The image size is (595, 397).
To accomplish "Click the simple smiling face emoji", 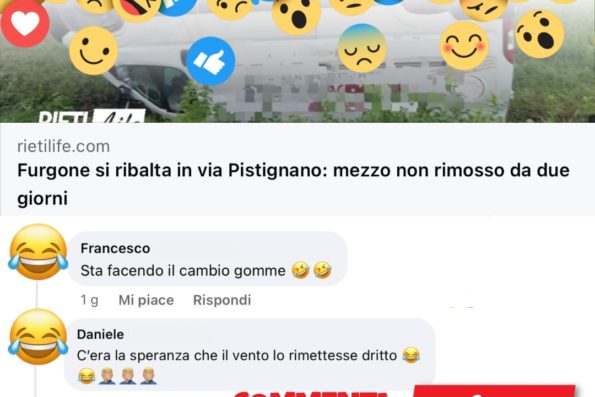I will pyautogui.click(x=94, y=50).
